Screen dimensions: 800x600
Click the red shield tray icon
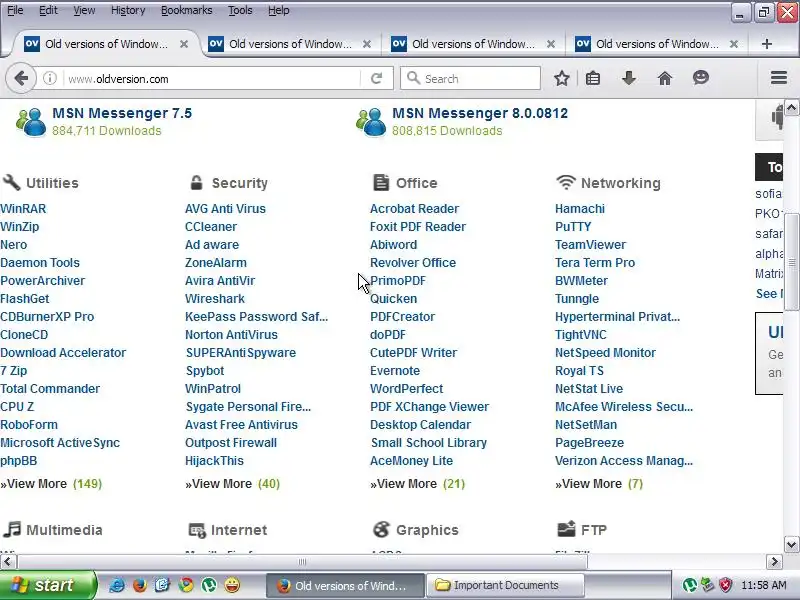point(725,585)
